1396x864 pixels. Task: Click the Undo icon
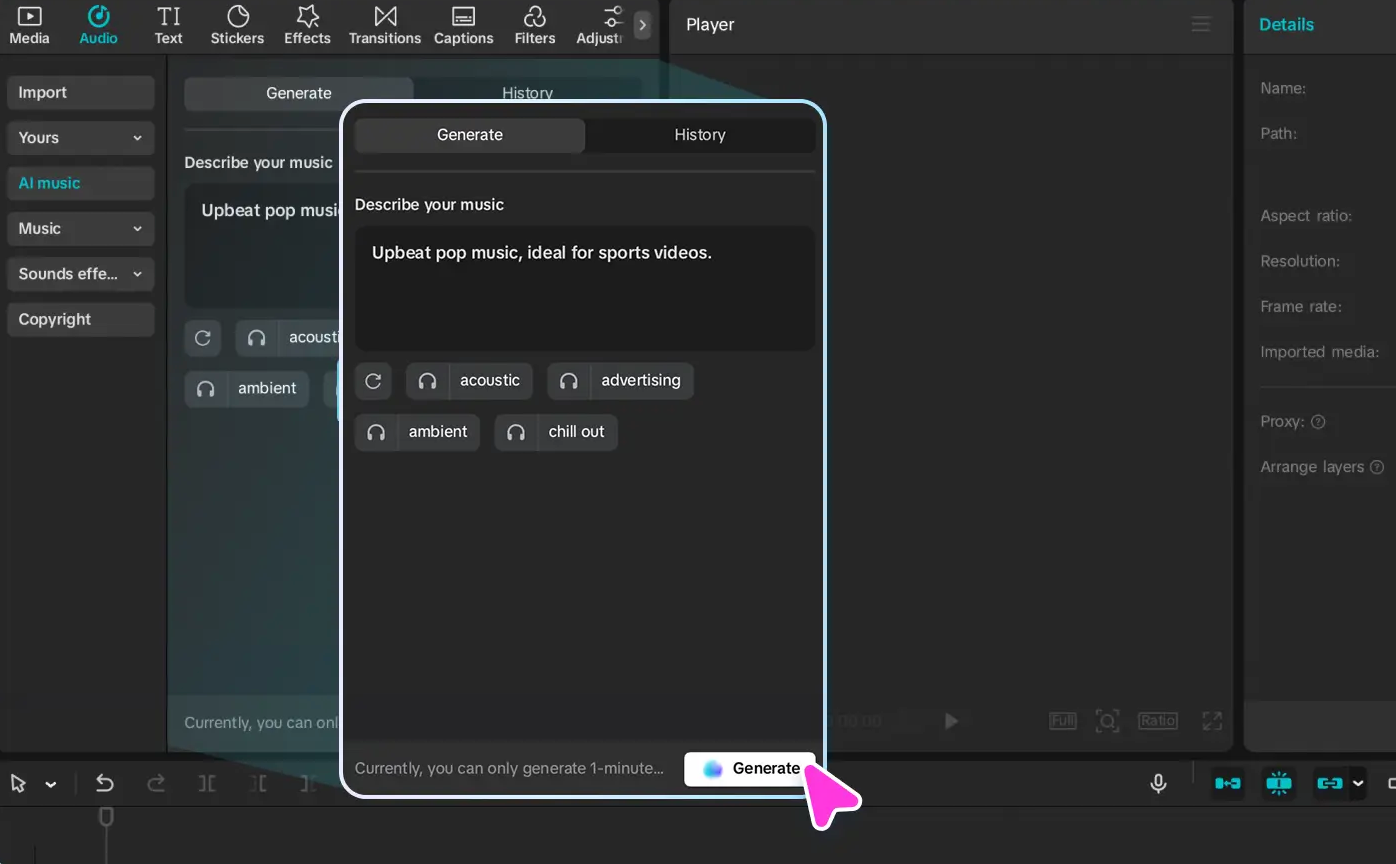click(104, 783)
